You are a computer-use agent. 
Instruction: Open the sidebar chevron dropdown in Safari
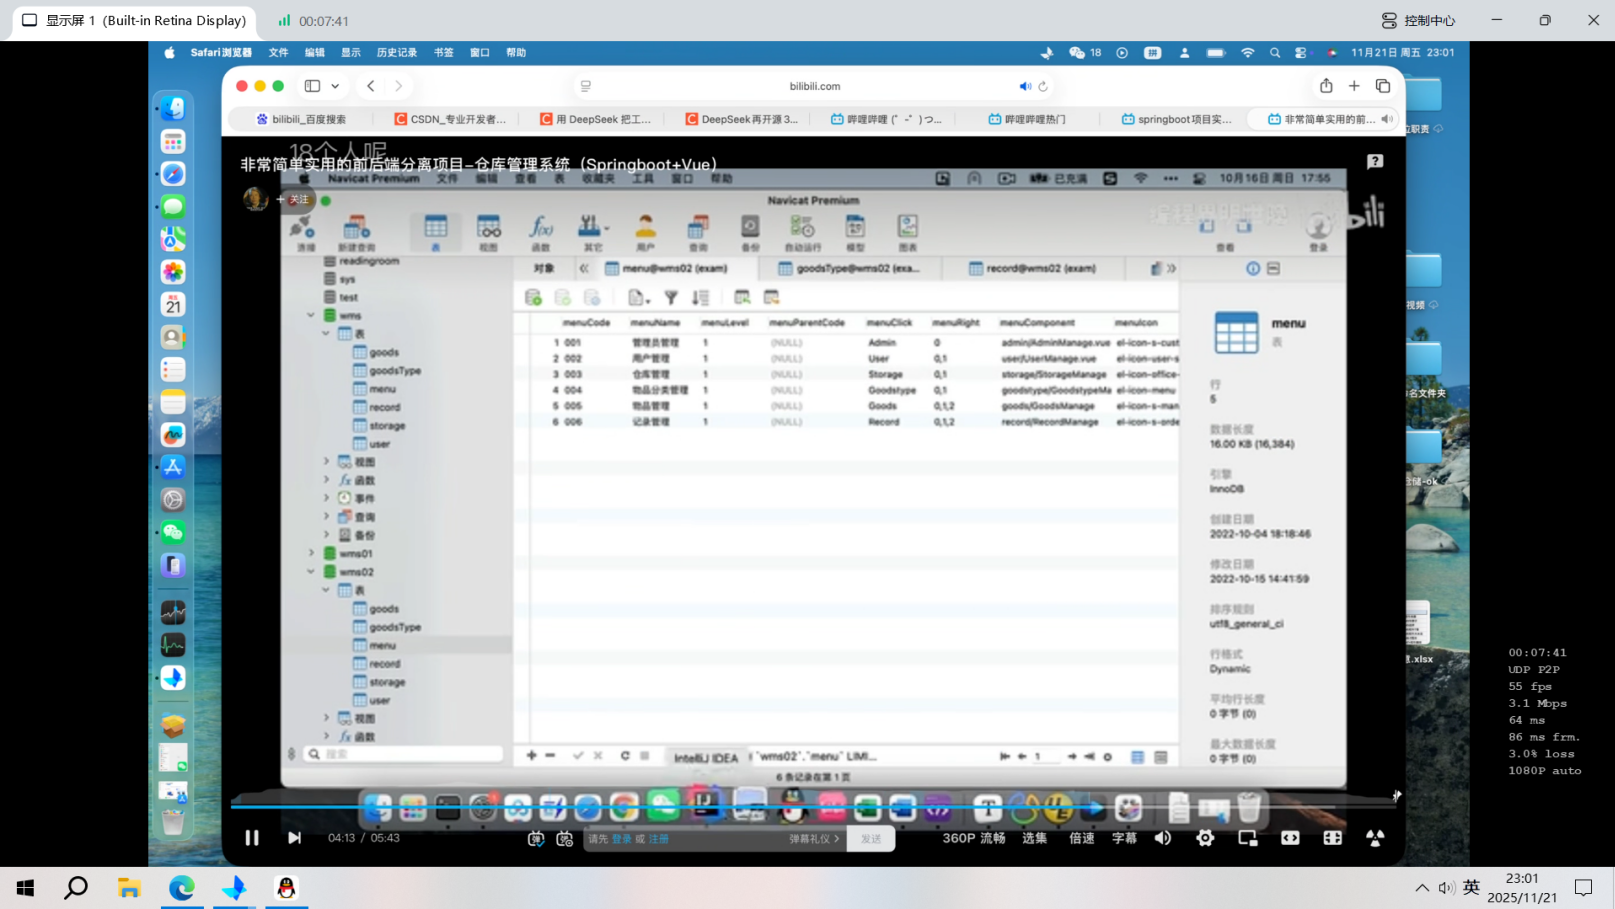coord(335,86)
